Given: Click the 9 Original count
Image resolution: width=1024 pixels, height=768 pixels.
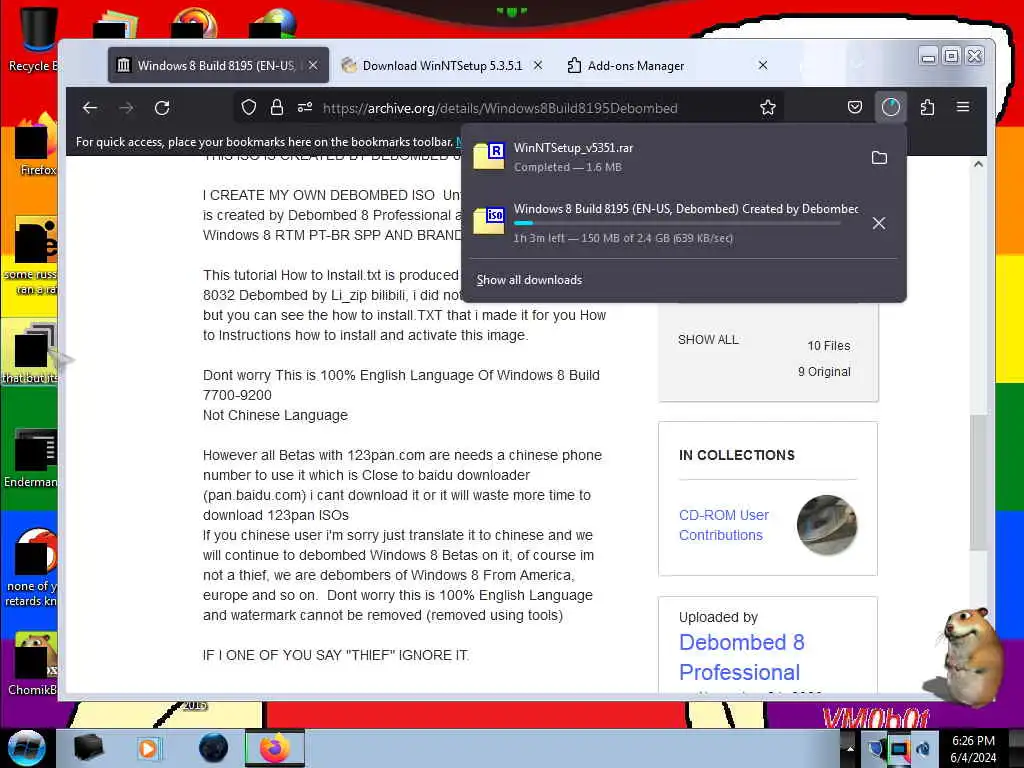Looking at the screenshot, I should (824, 372).
